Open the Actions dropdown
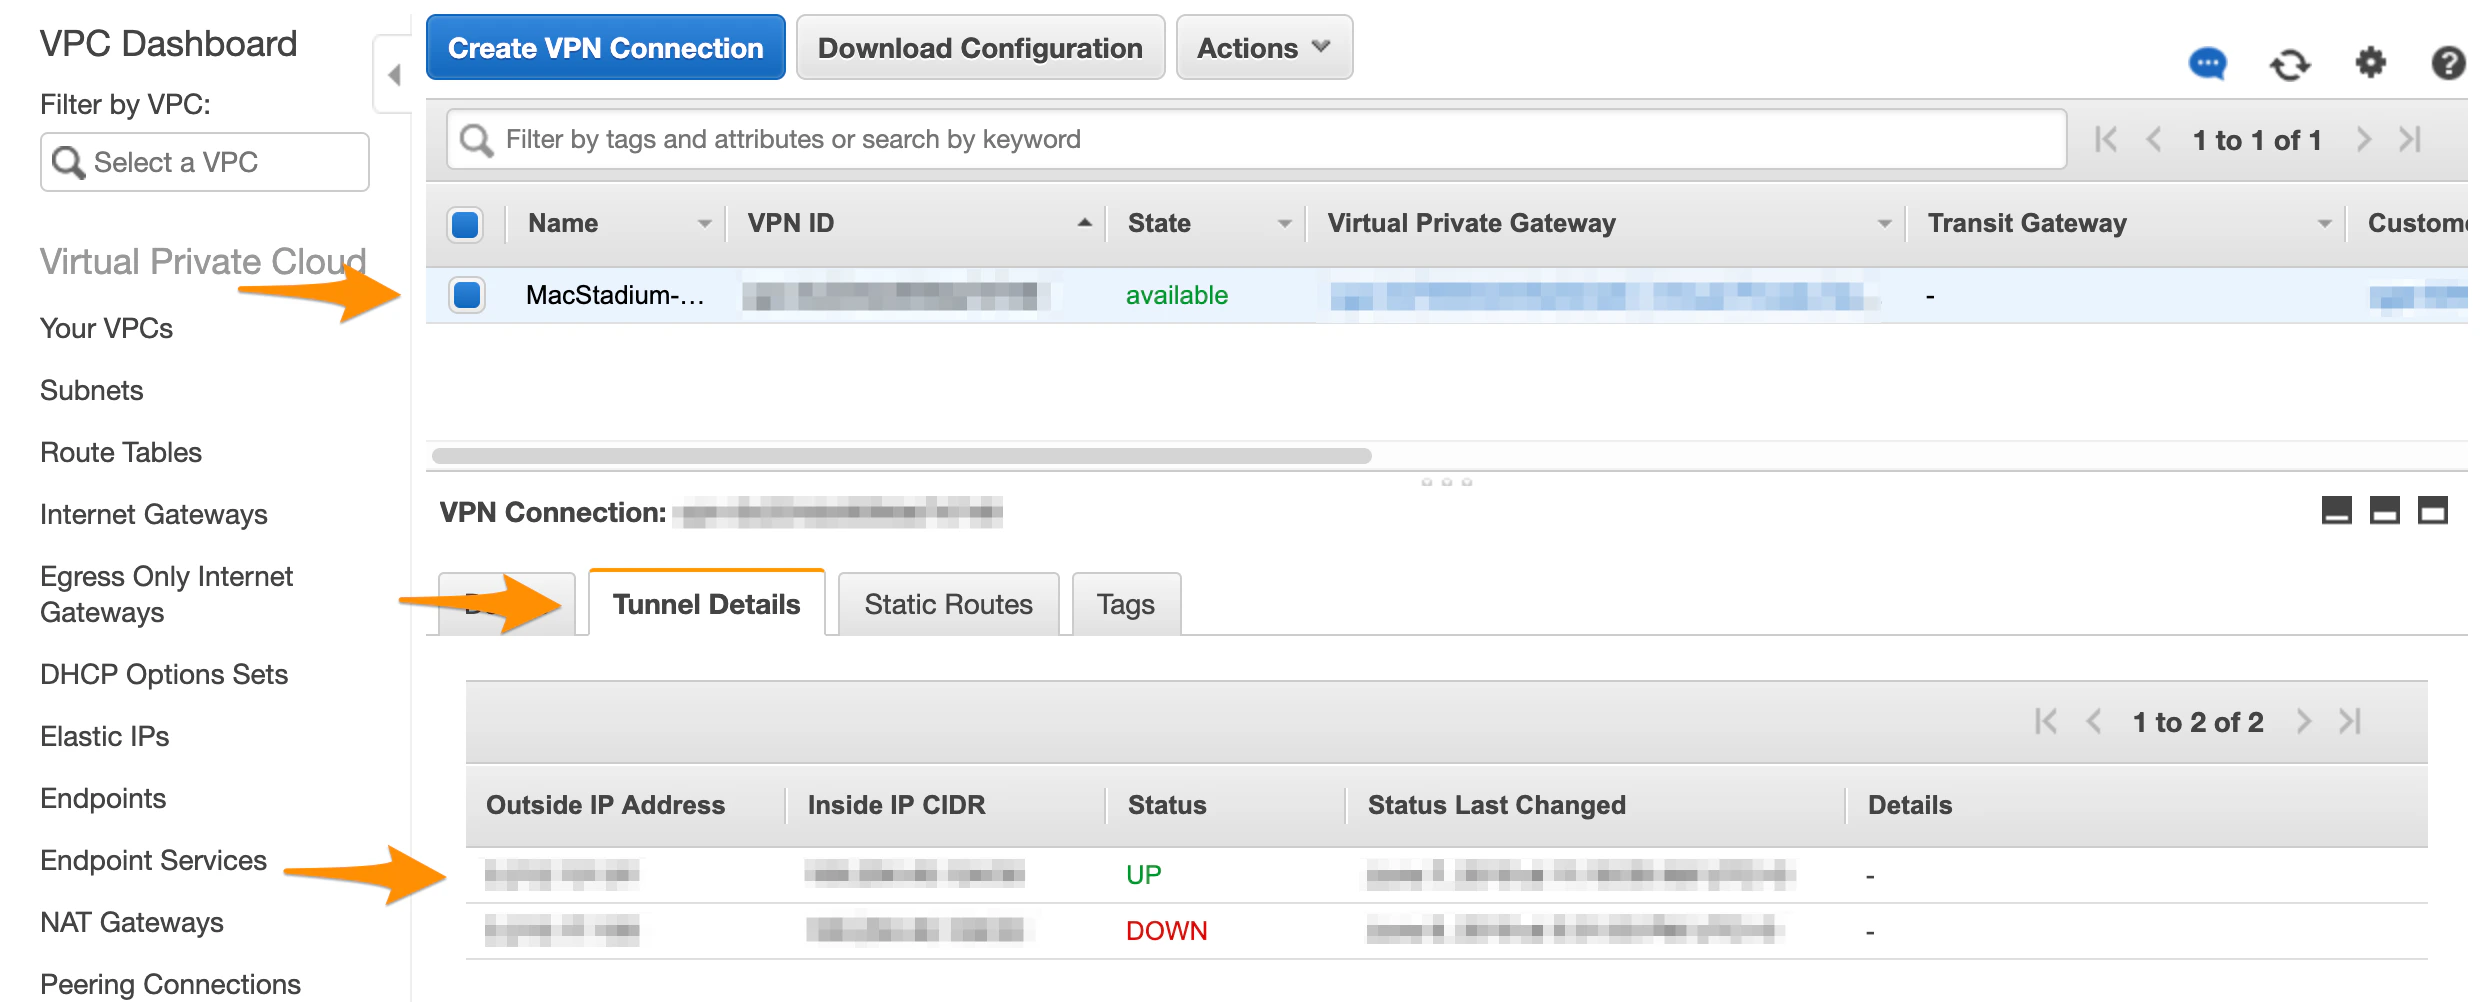 [1264, 47]
